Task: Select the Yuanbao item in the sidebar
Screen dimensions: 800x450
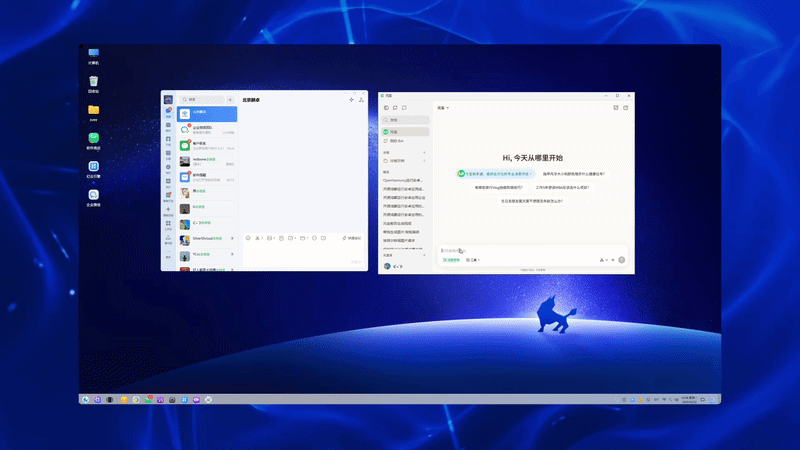Action: click(x=405, y=132)
